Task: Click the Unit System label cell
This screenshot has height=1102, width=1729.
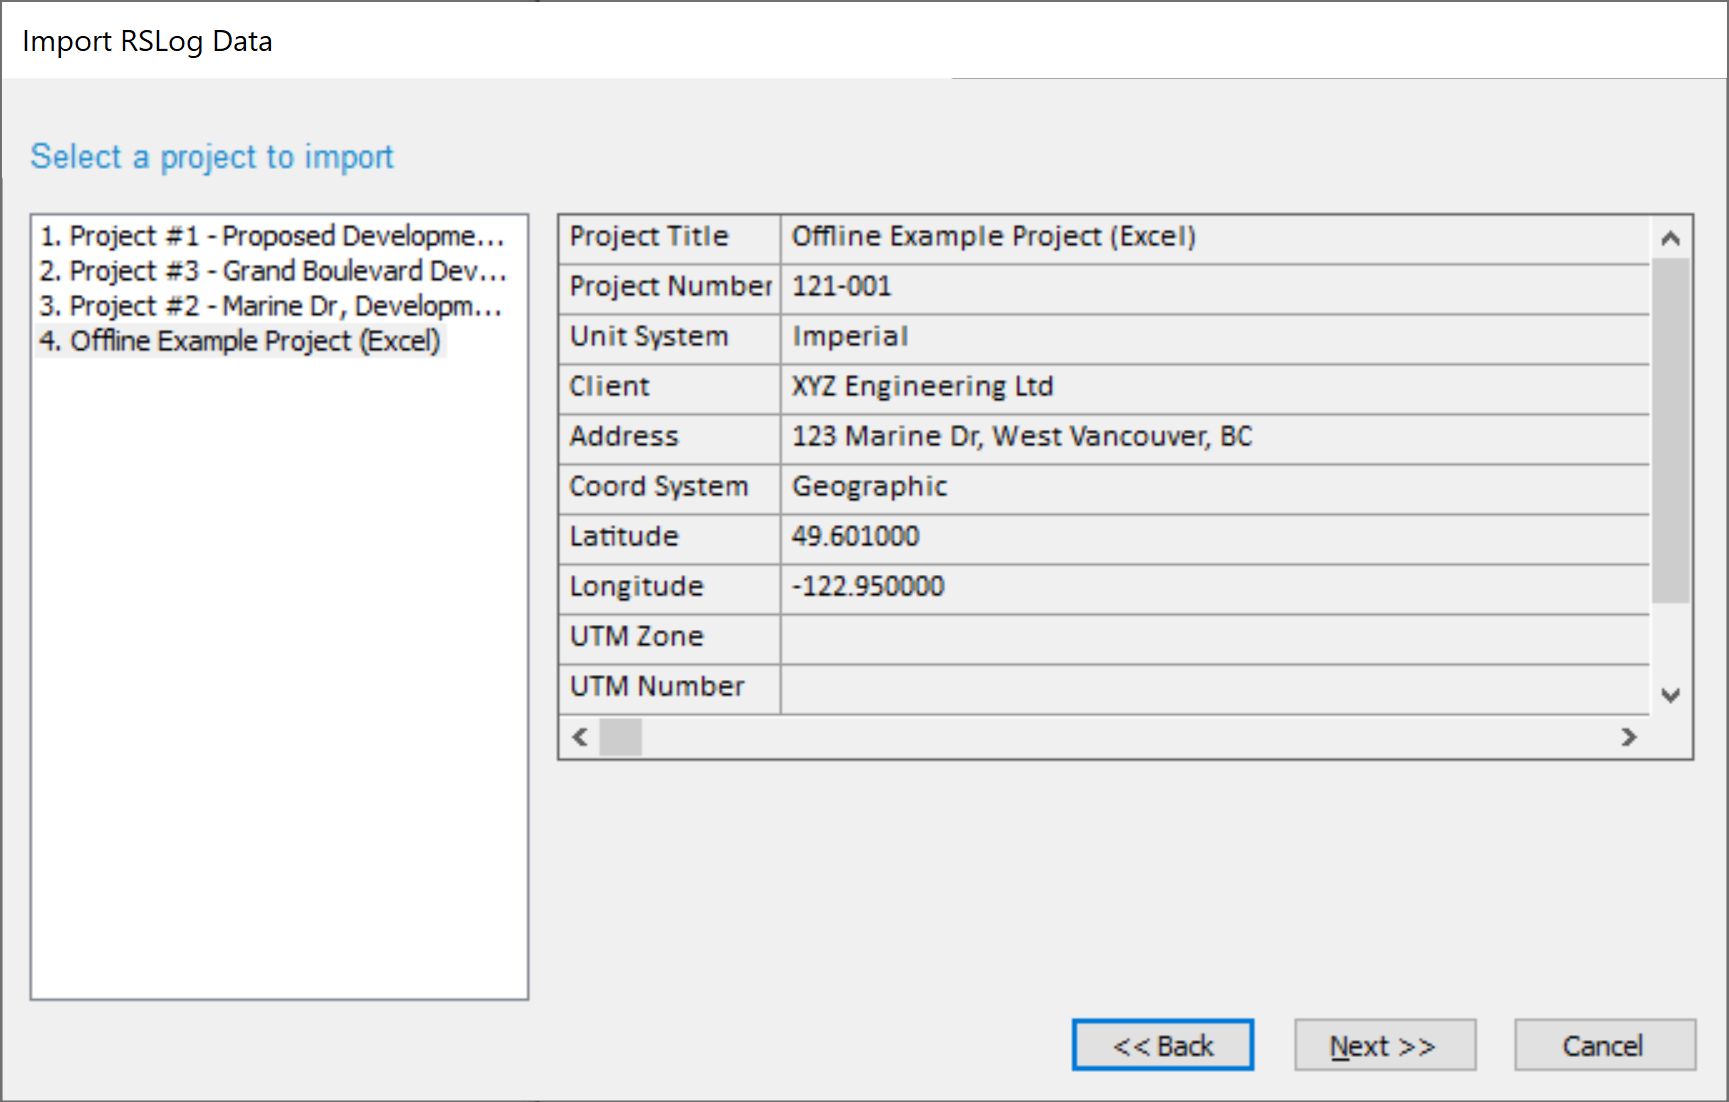Action: (x=670, y=339)
